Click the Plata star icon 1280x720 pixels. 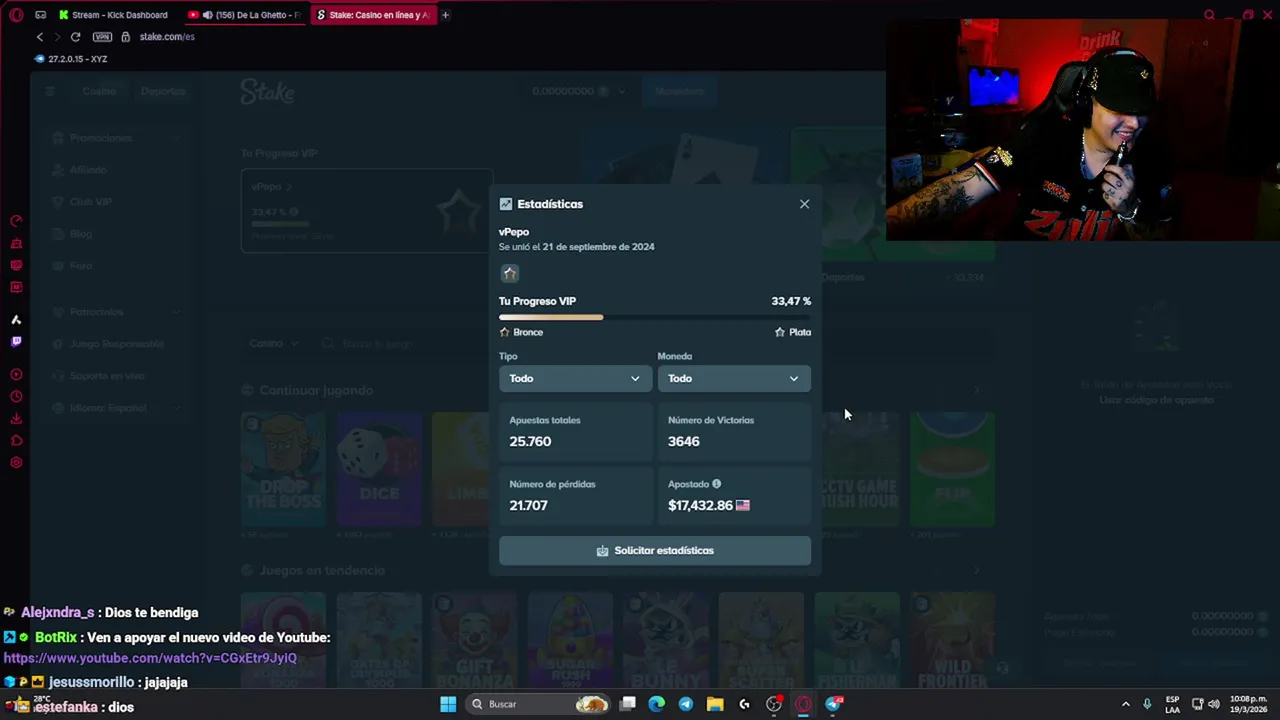coord(780,332)
